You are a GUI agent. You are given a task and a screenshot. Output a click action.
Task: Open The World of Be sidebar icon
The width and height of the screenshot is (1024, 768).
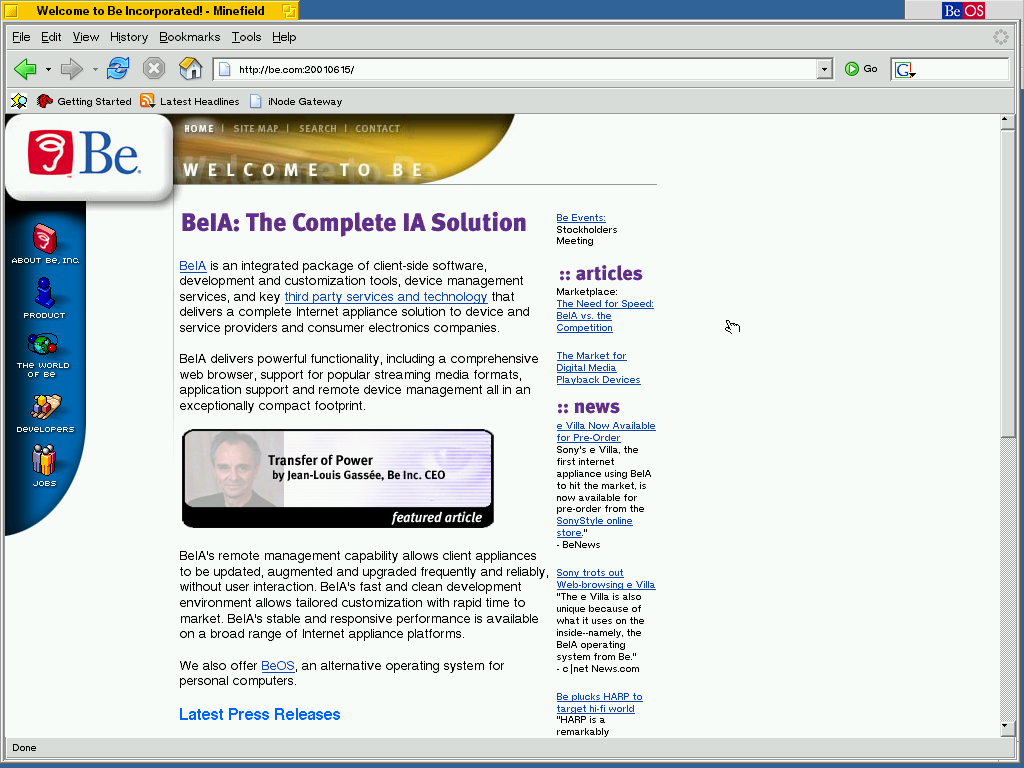click(x=43, y=355)
